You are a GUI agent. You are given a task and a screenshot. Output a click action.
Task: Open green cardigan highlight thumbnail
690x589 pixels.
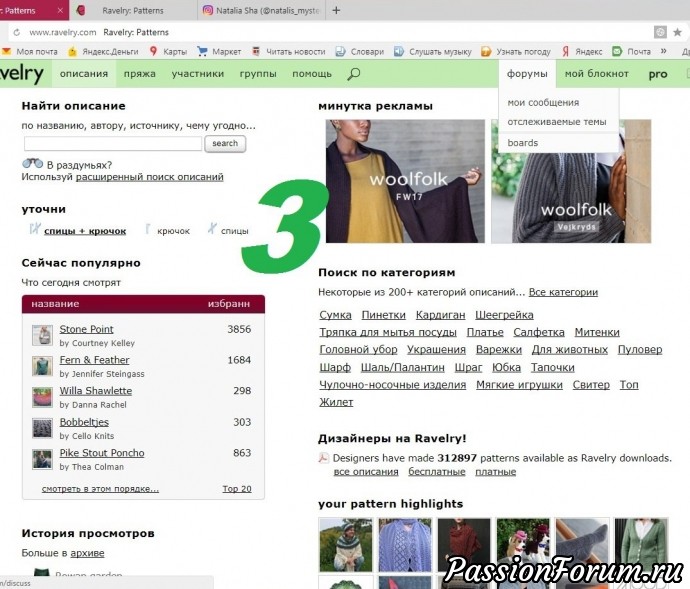[641, 545]
